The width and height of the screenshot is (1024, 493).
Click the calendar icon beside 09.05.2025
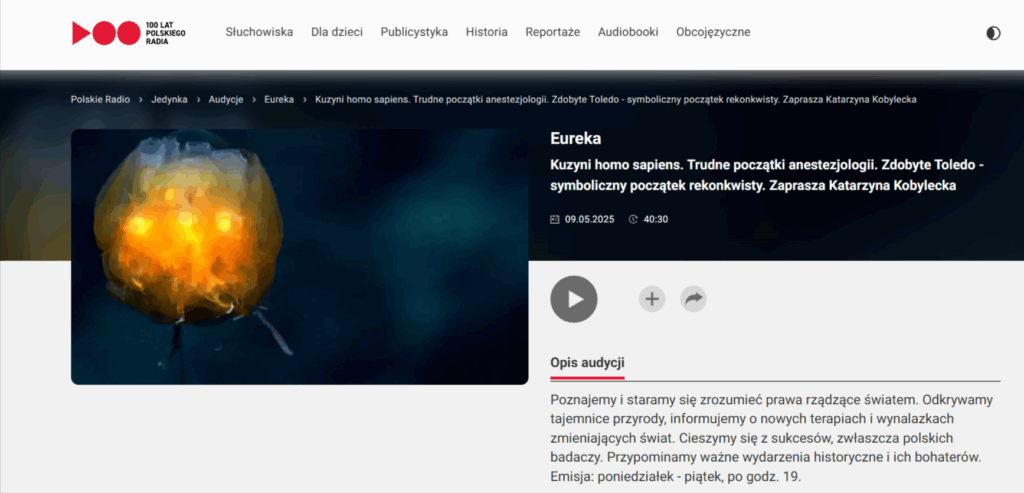coord(555,219)
